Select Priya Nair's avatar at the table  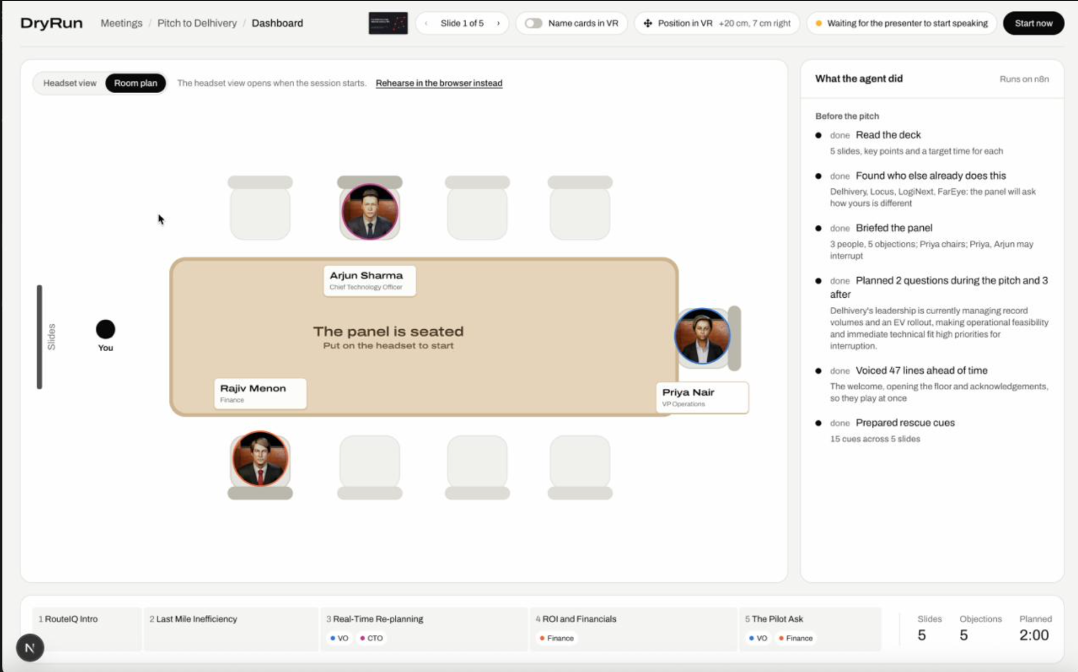tap(702, 336)
